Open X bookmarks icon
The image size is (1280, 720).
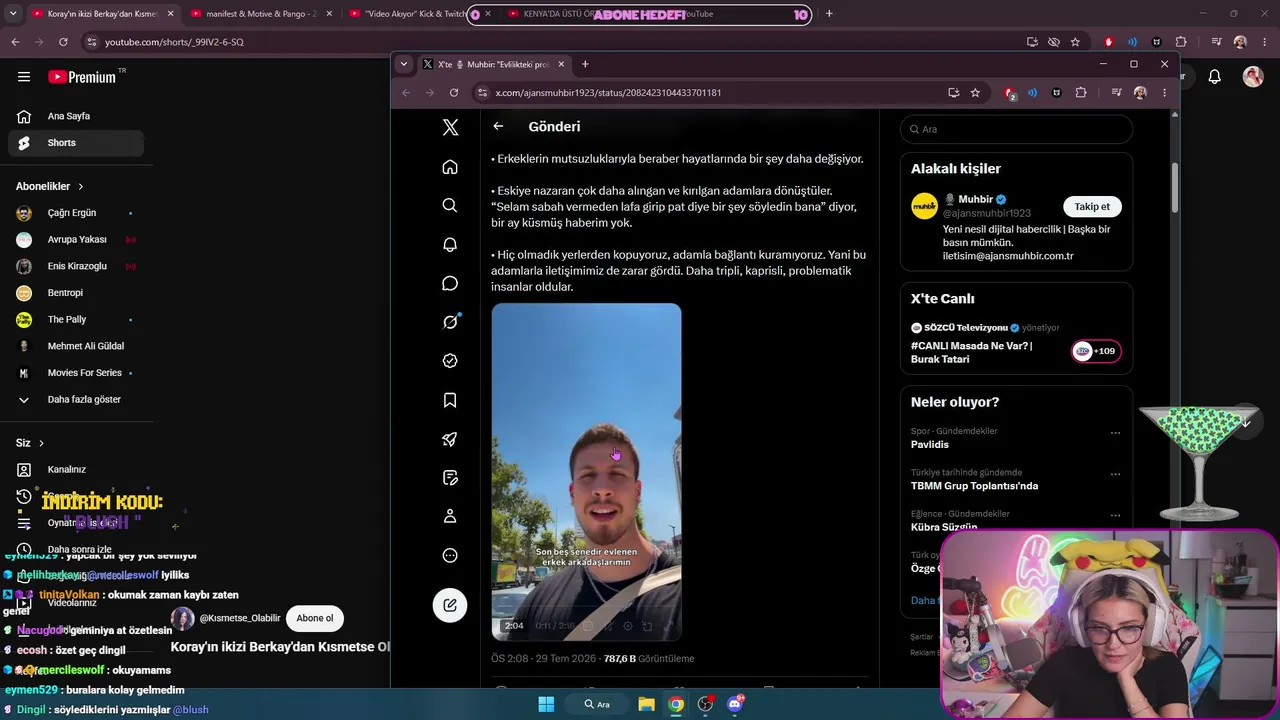tap(450, 400)
